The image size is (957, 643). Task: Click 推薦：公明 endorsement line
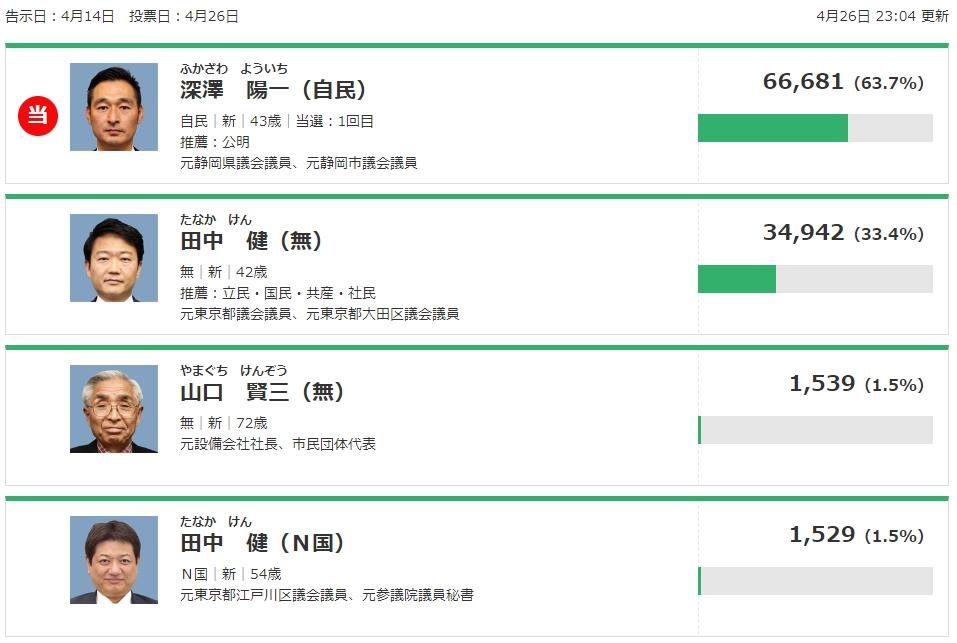tap(215, 142)
